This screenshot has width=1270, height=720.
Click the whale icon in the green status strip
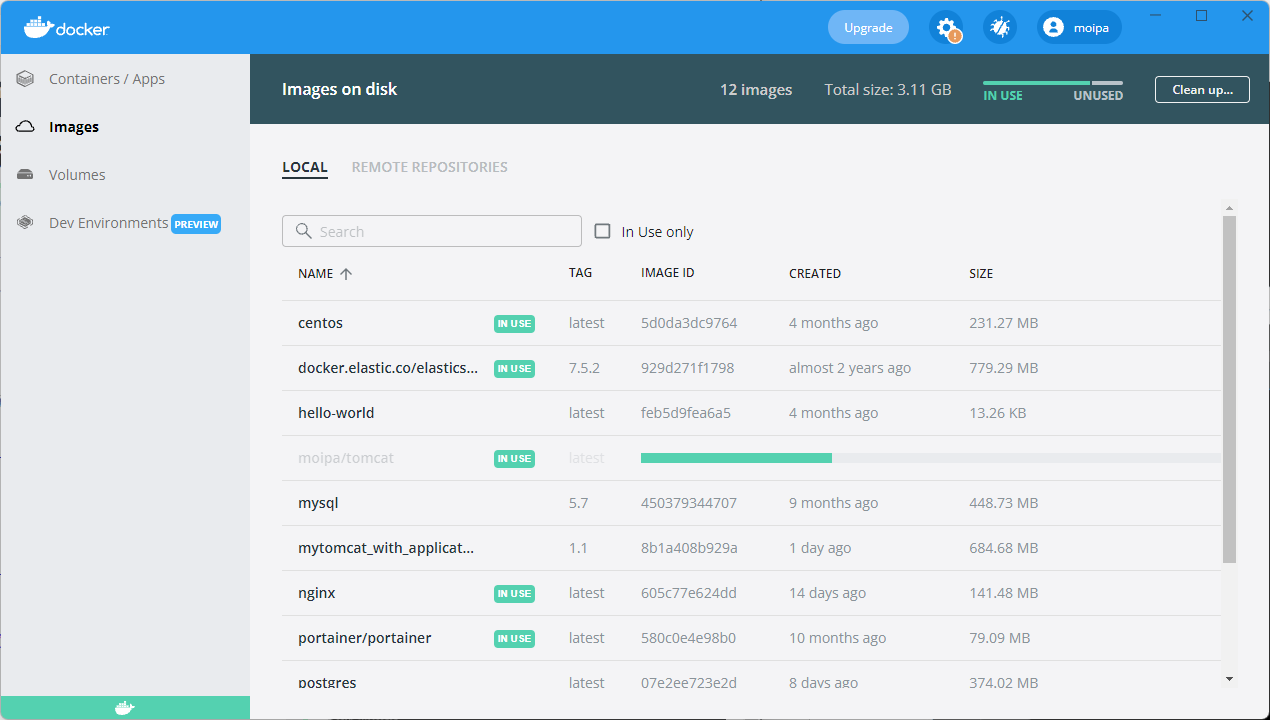[x=124, y=708]
